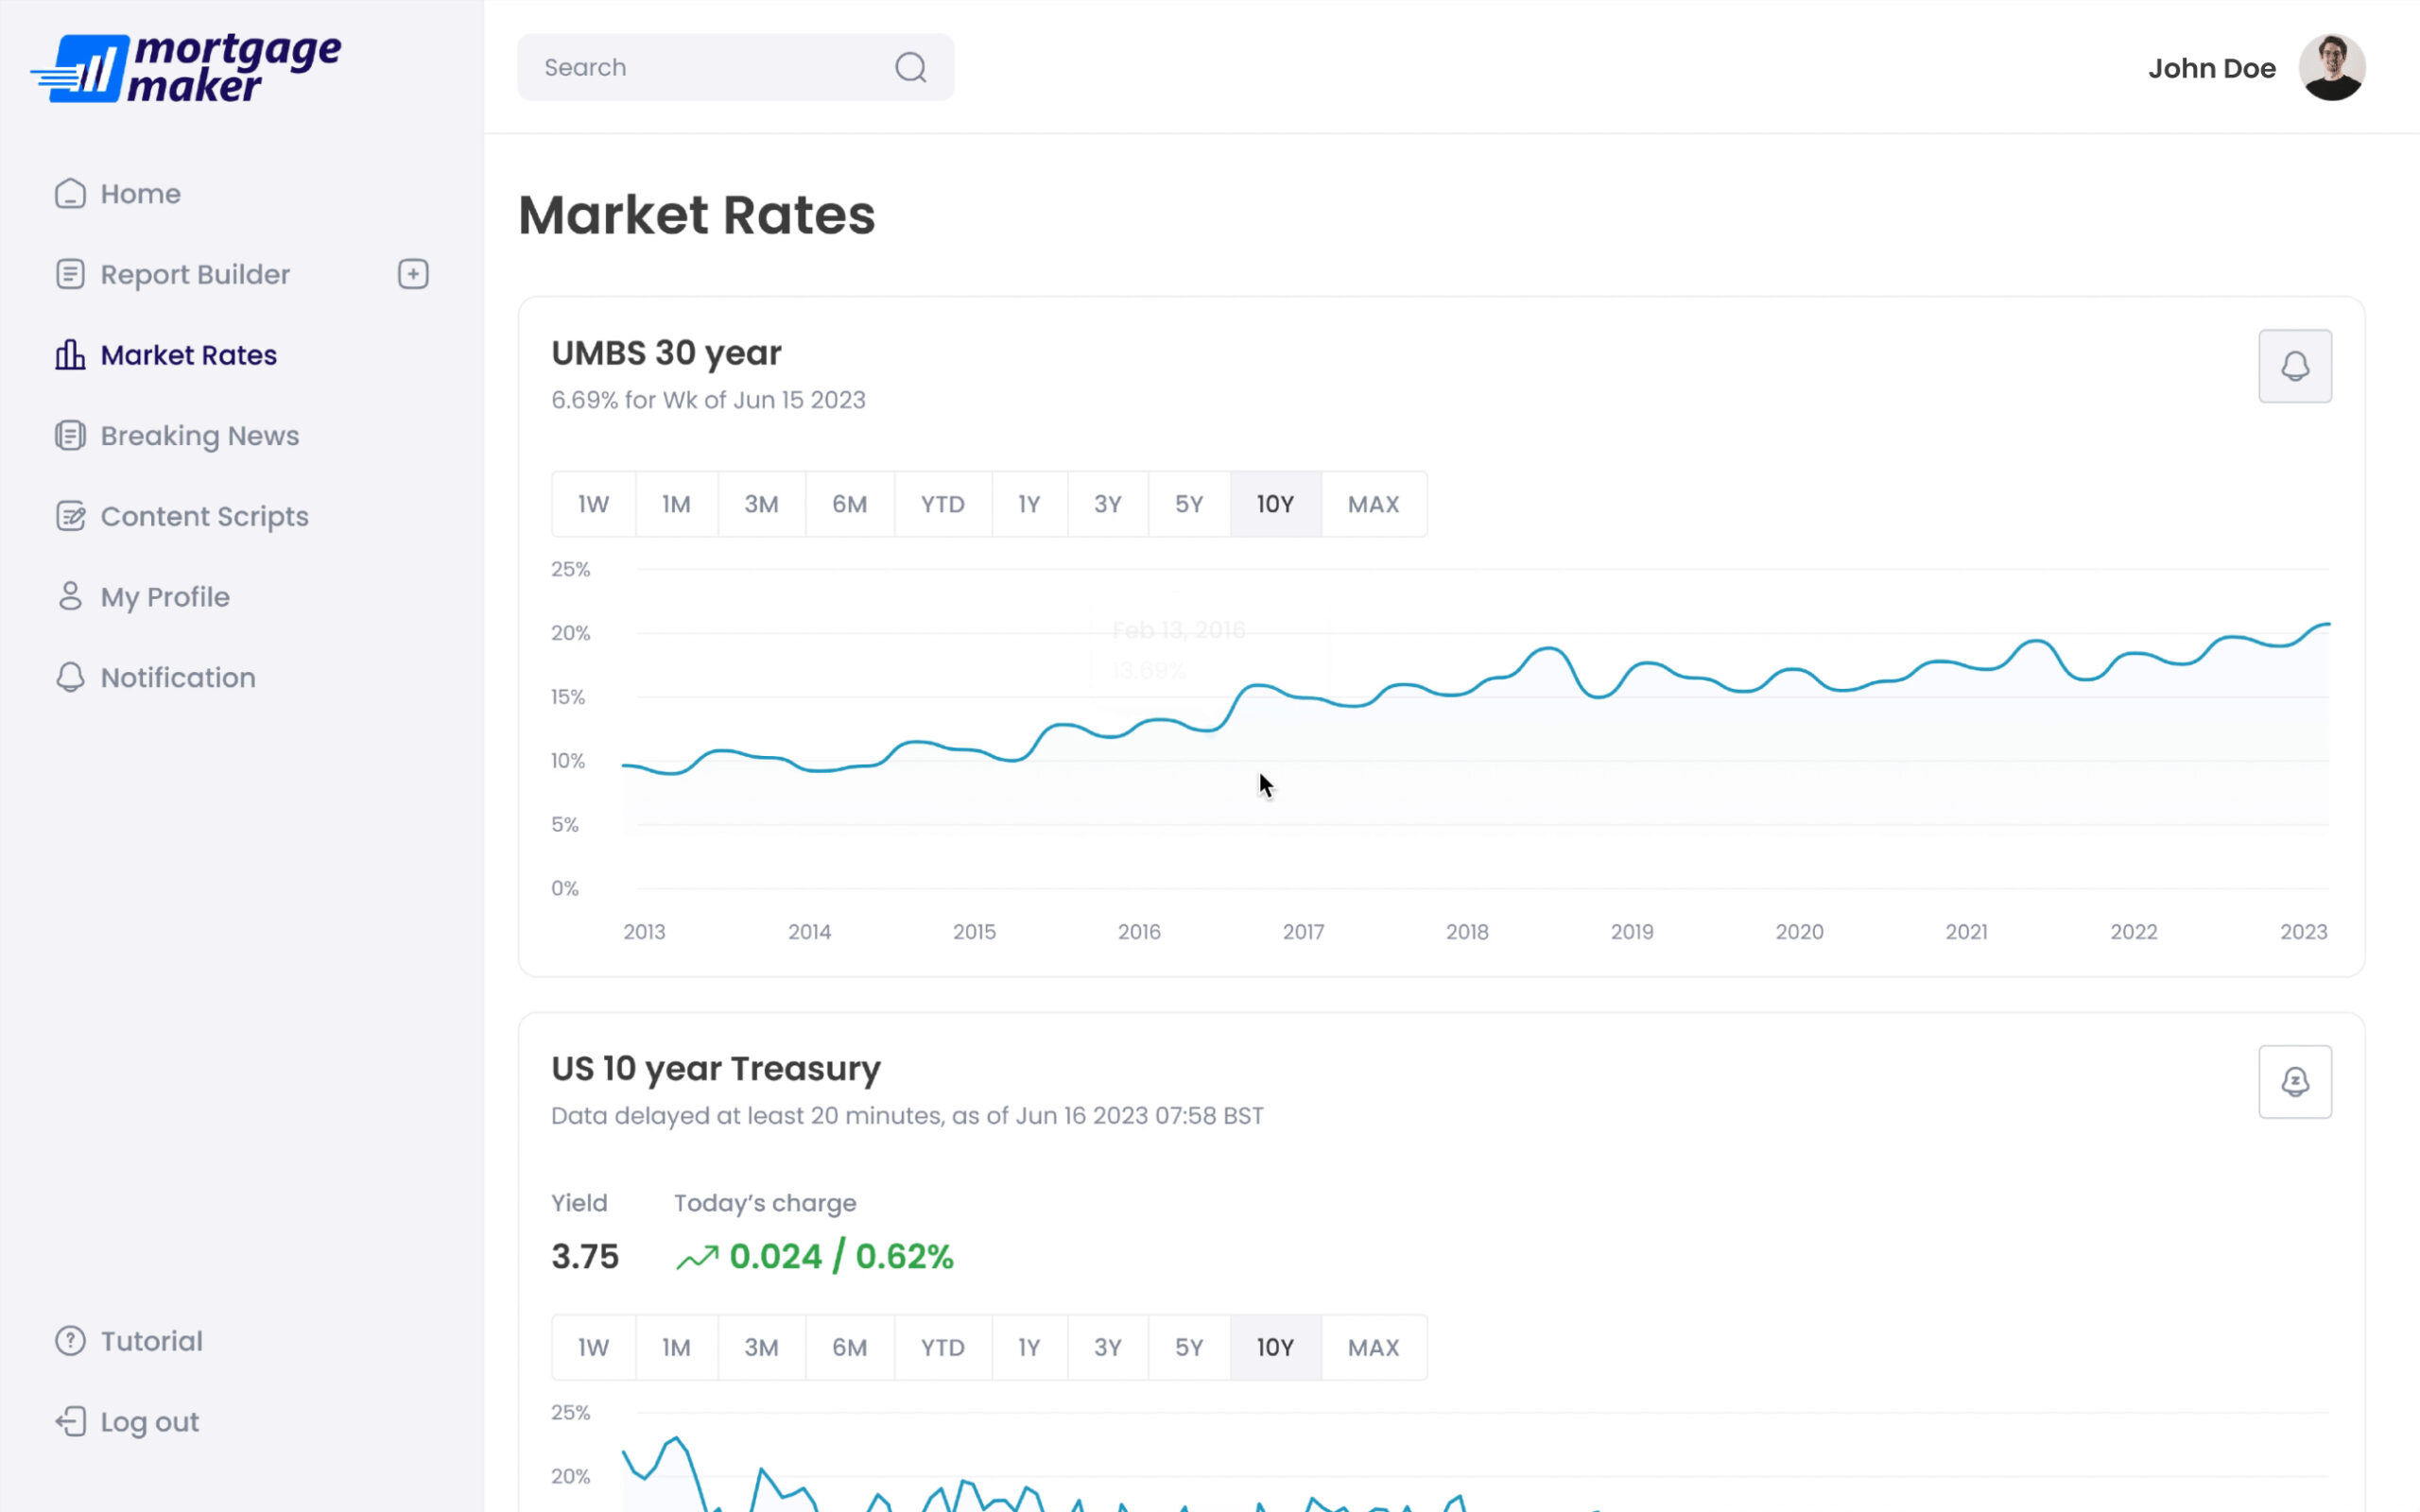2420x1512 pixels.
Task: Switch the UMBS chart to YTD
Action: pyautogui.click(x=942, y=504)
